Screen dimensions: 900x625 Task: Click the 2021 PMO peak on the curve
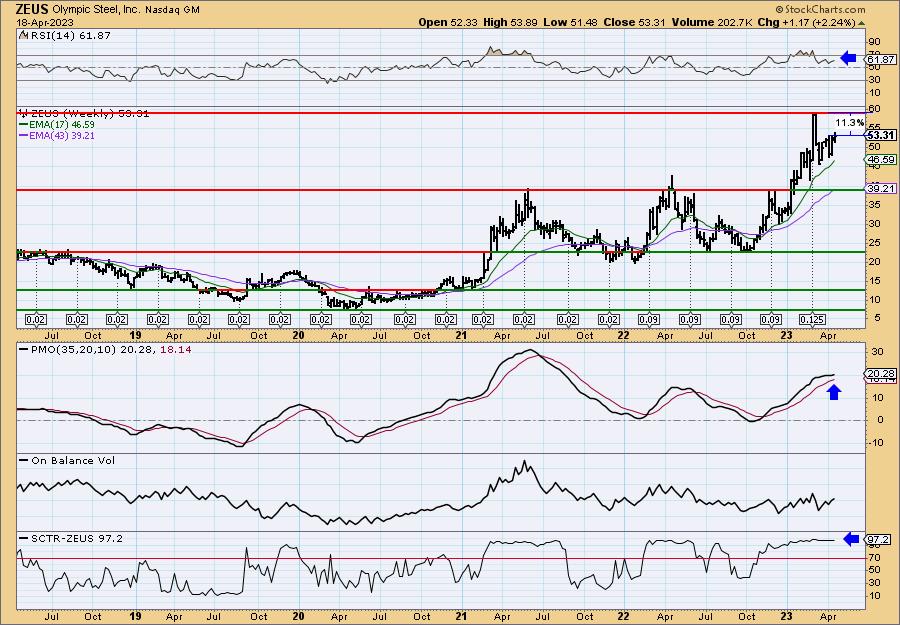coord(530,350)
